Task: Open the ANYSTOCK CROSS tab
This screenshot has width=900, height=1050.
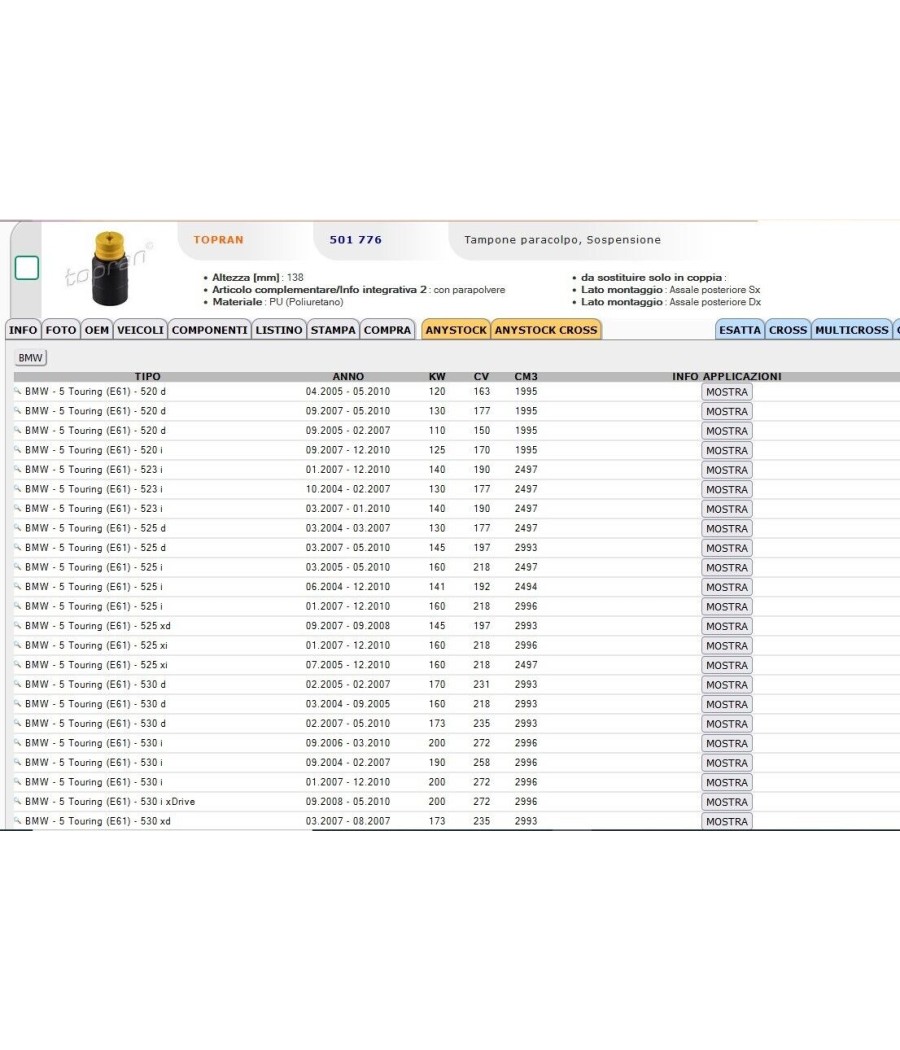Action: (546, 330)
